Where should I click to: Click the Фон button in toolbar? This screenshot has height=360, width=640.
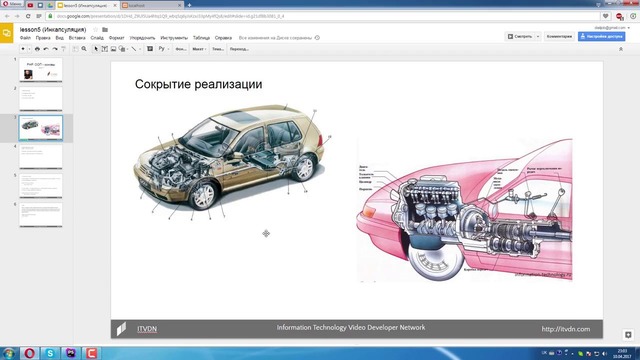(x=180, y=49)
